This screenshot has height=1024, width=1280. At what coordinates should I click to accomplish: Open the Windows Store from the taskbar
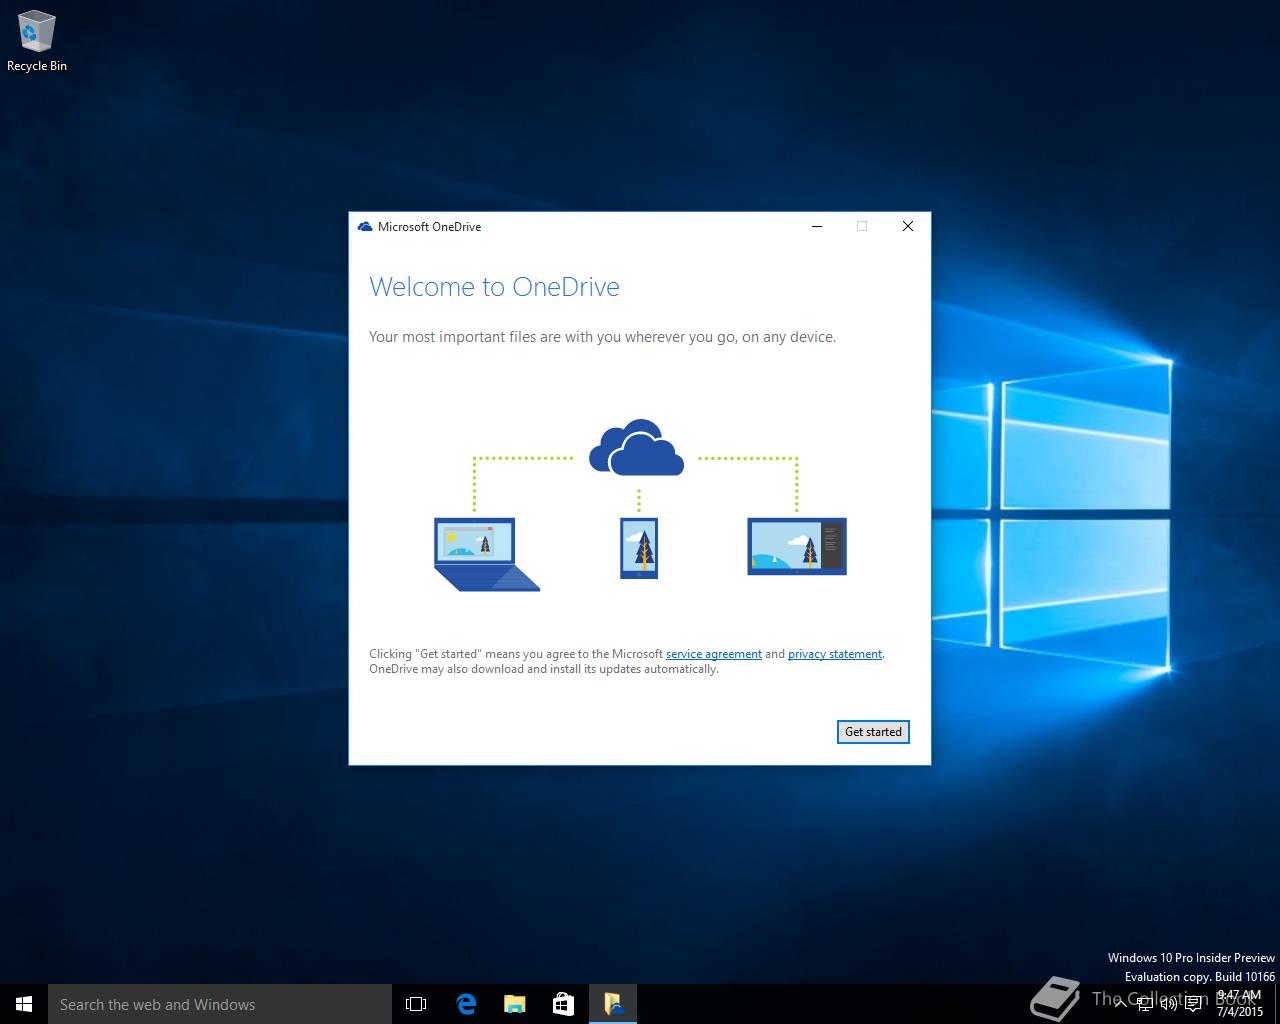(564, 1004)
